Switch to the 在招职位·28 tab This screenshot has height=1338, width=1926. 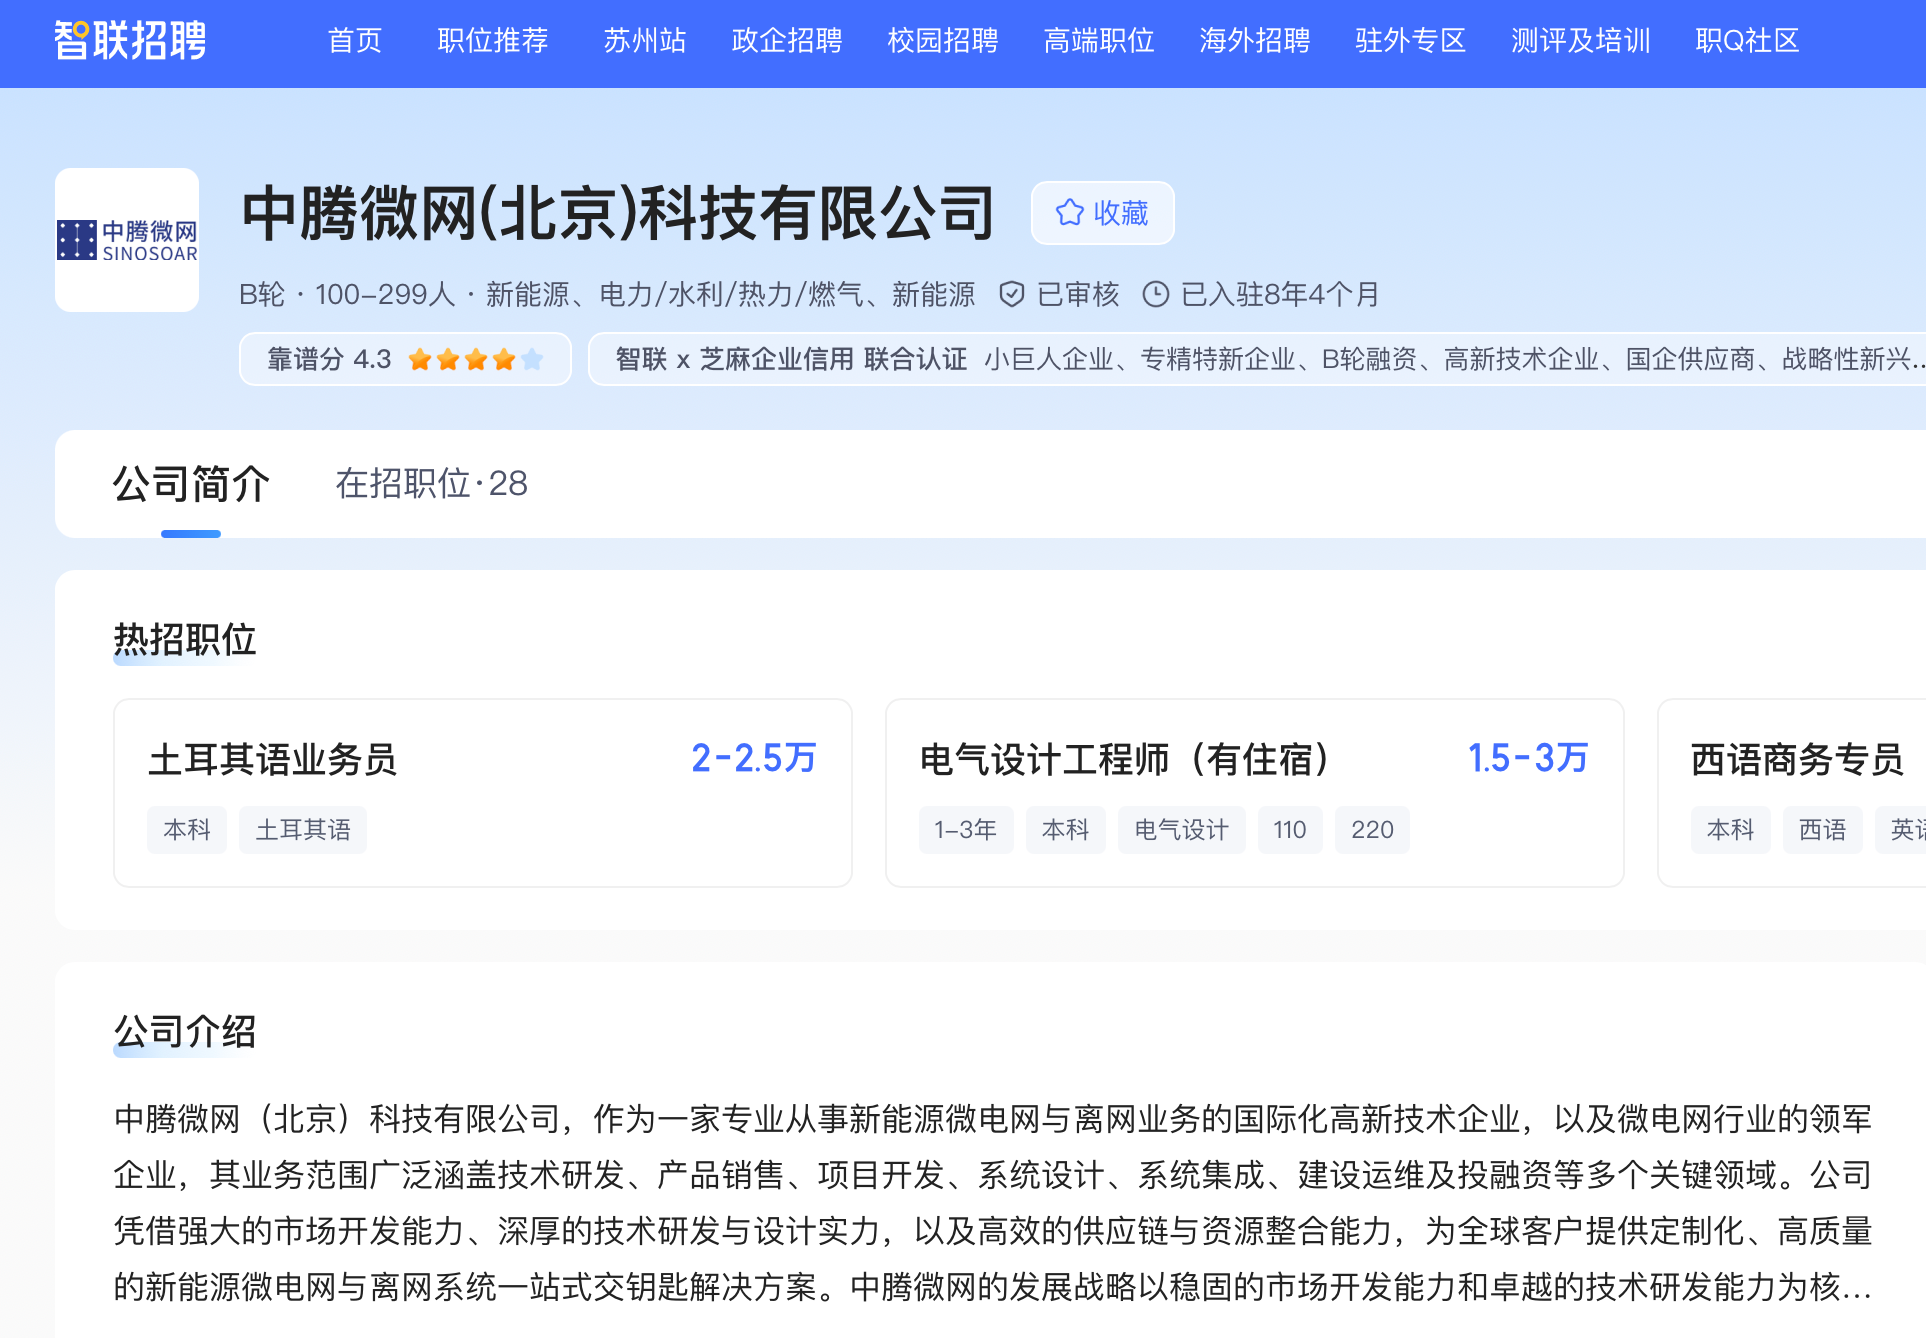[431, 484]
